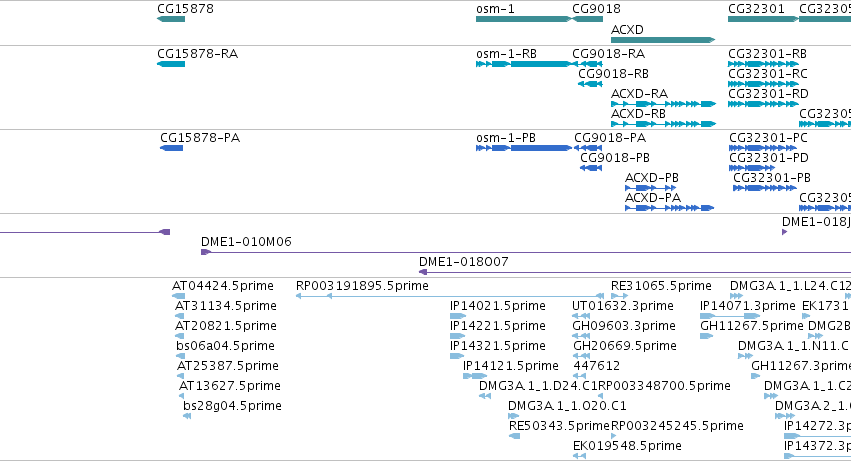This screenshot has width=851, height=461.
Task: Click the osm-1 gene bar
Action: point(524,19)
